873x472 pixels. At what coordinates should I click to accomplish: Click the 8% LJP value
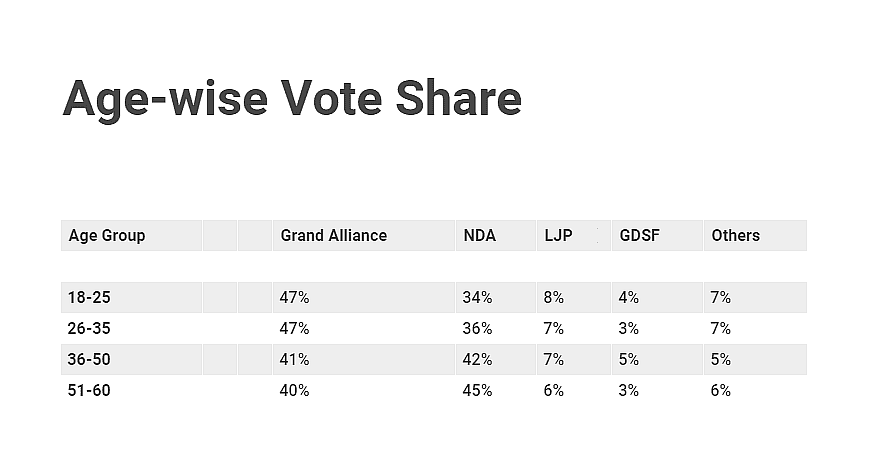tap(553, 297)
